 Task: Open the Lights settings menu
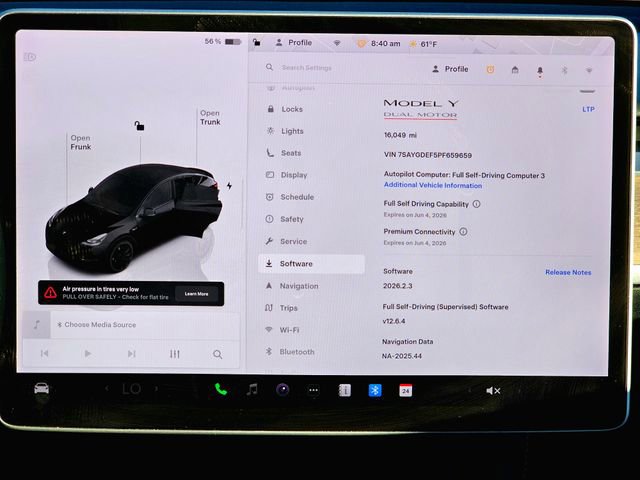tap(292, 131)
